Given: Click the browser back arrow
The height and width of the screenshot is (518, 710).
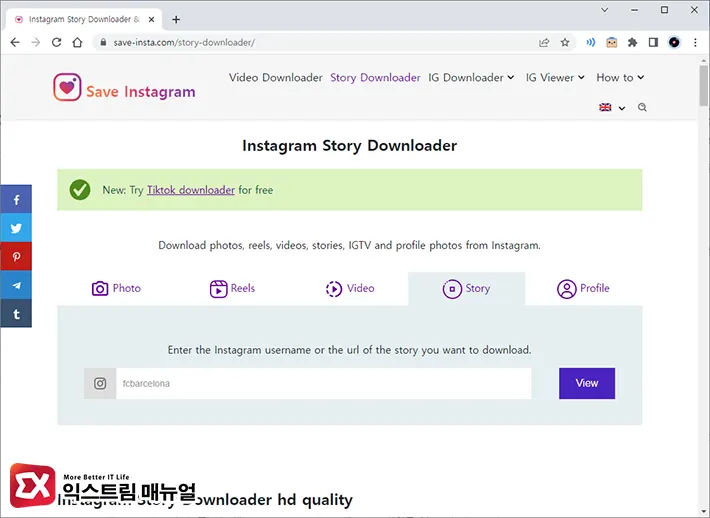Looking at the screenshot, I should tap(15, 43).
